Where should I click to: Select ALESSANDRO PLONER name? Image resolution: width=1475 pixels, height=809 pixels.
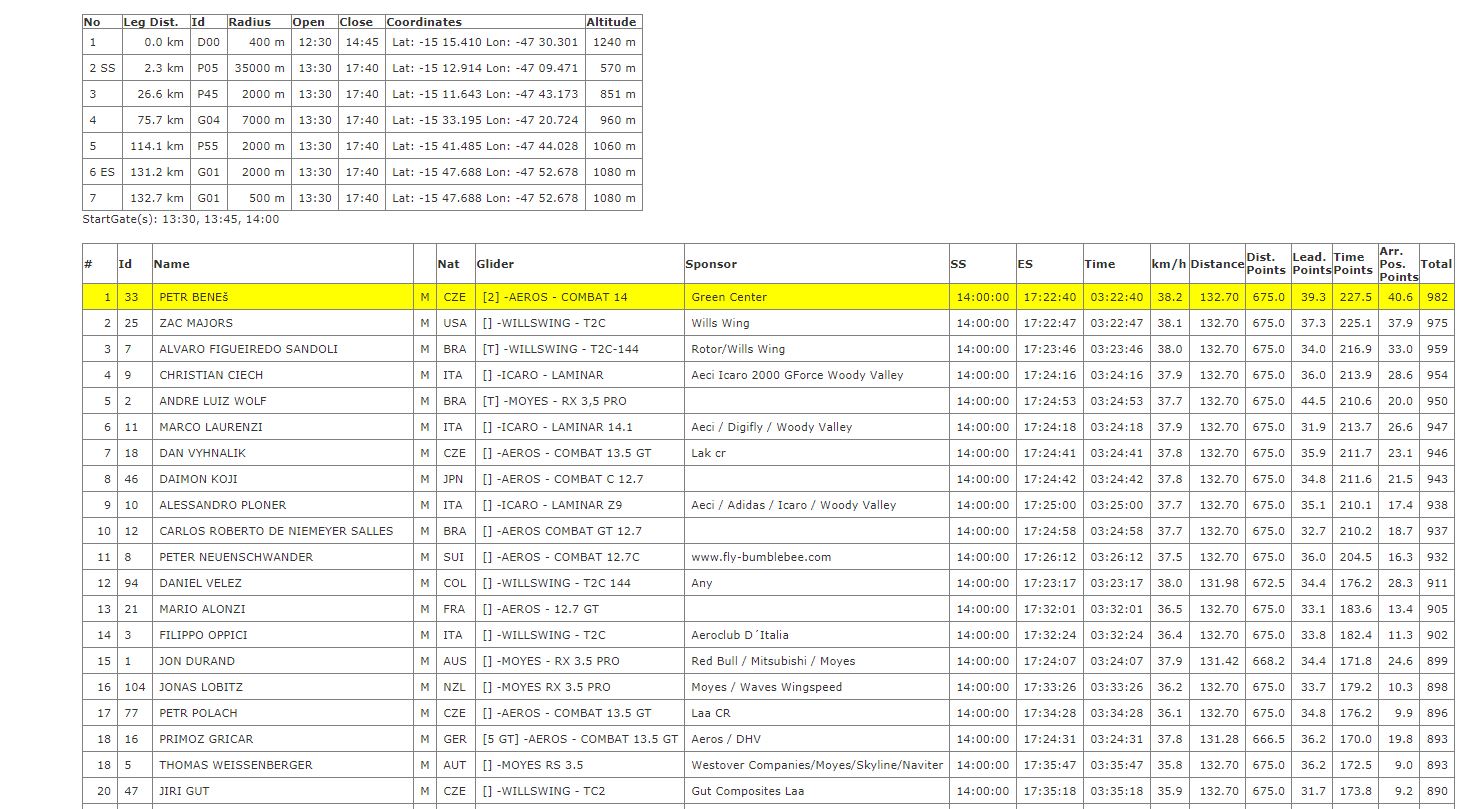[222, 505]
